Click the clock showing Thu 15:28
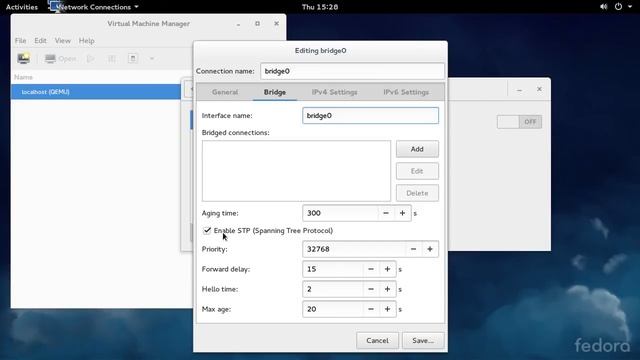The width and height of the screenshot is (640, 360). (x=320, y=7)
